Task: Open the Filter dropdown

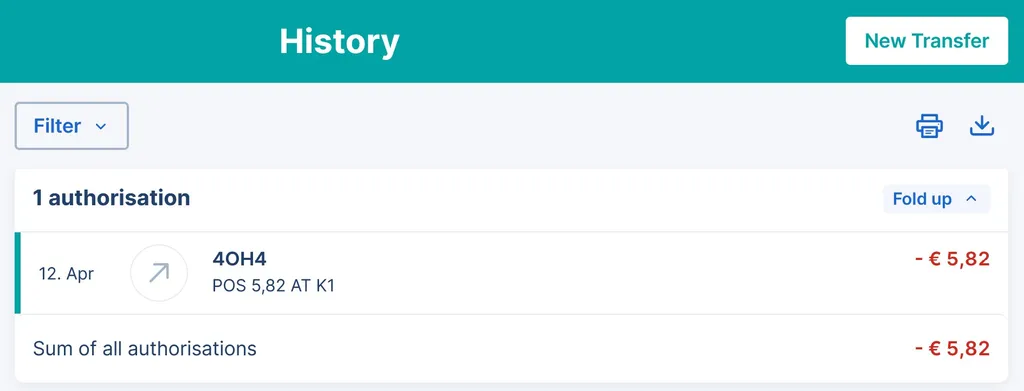Action: click(x=72, y=126)
